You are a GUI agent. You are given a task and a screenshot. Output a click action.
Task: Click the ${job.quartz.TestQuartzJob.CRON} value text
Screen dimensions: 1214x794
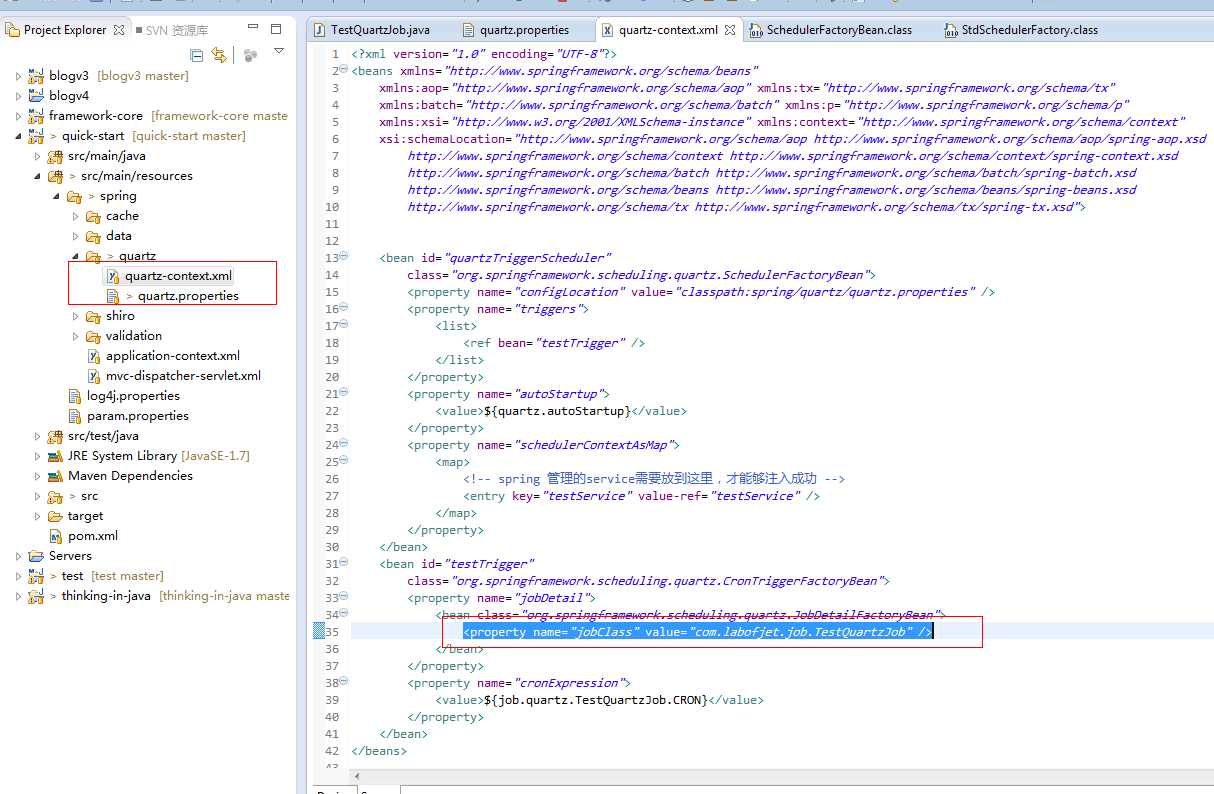(595, 700)
